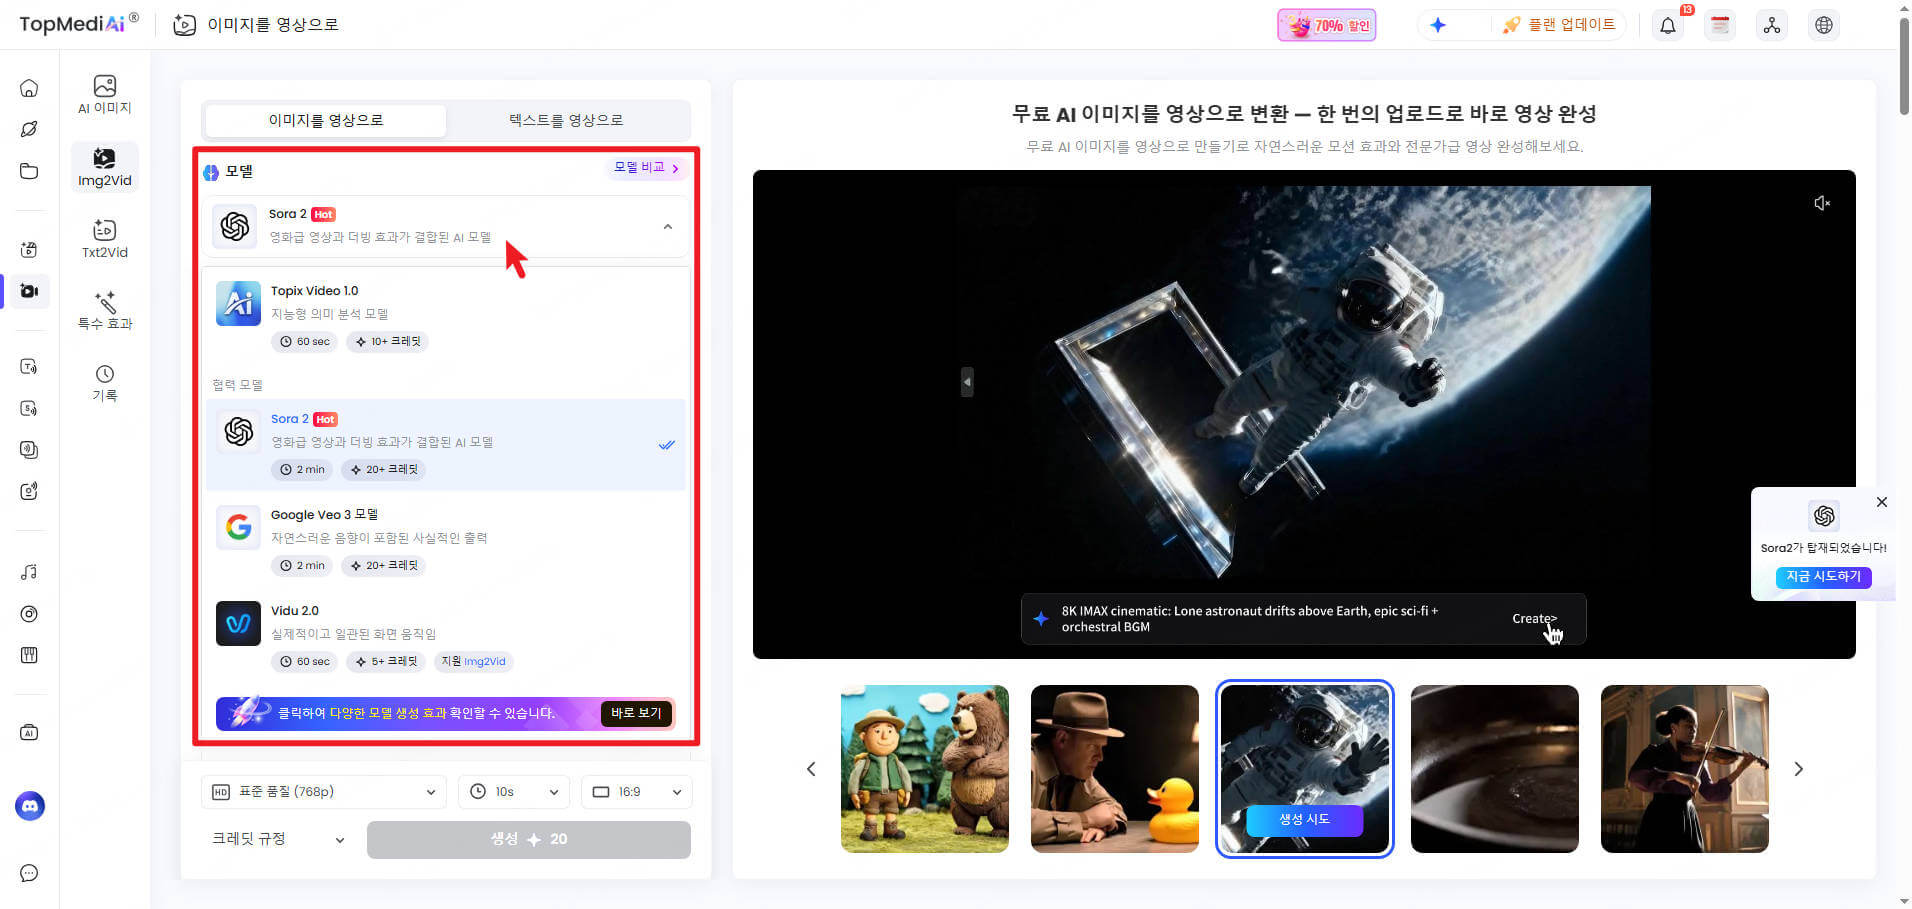Image resolution: width=1912 pixels, height=909 pixels.
Task: Open the 표준 품질 (768p) quality dropdown
Action: click(324, 792)
